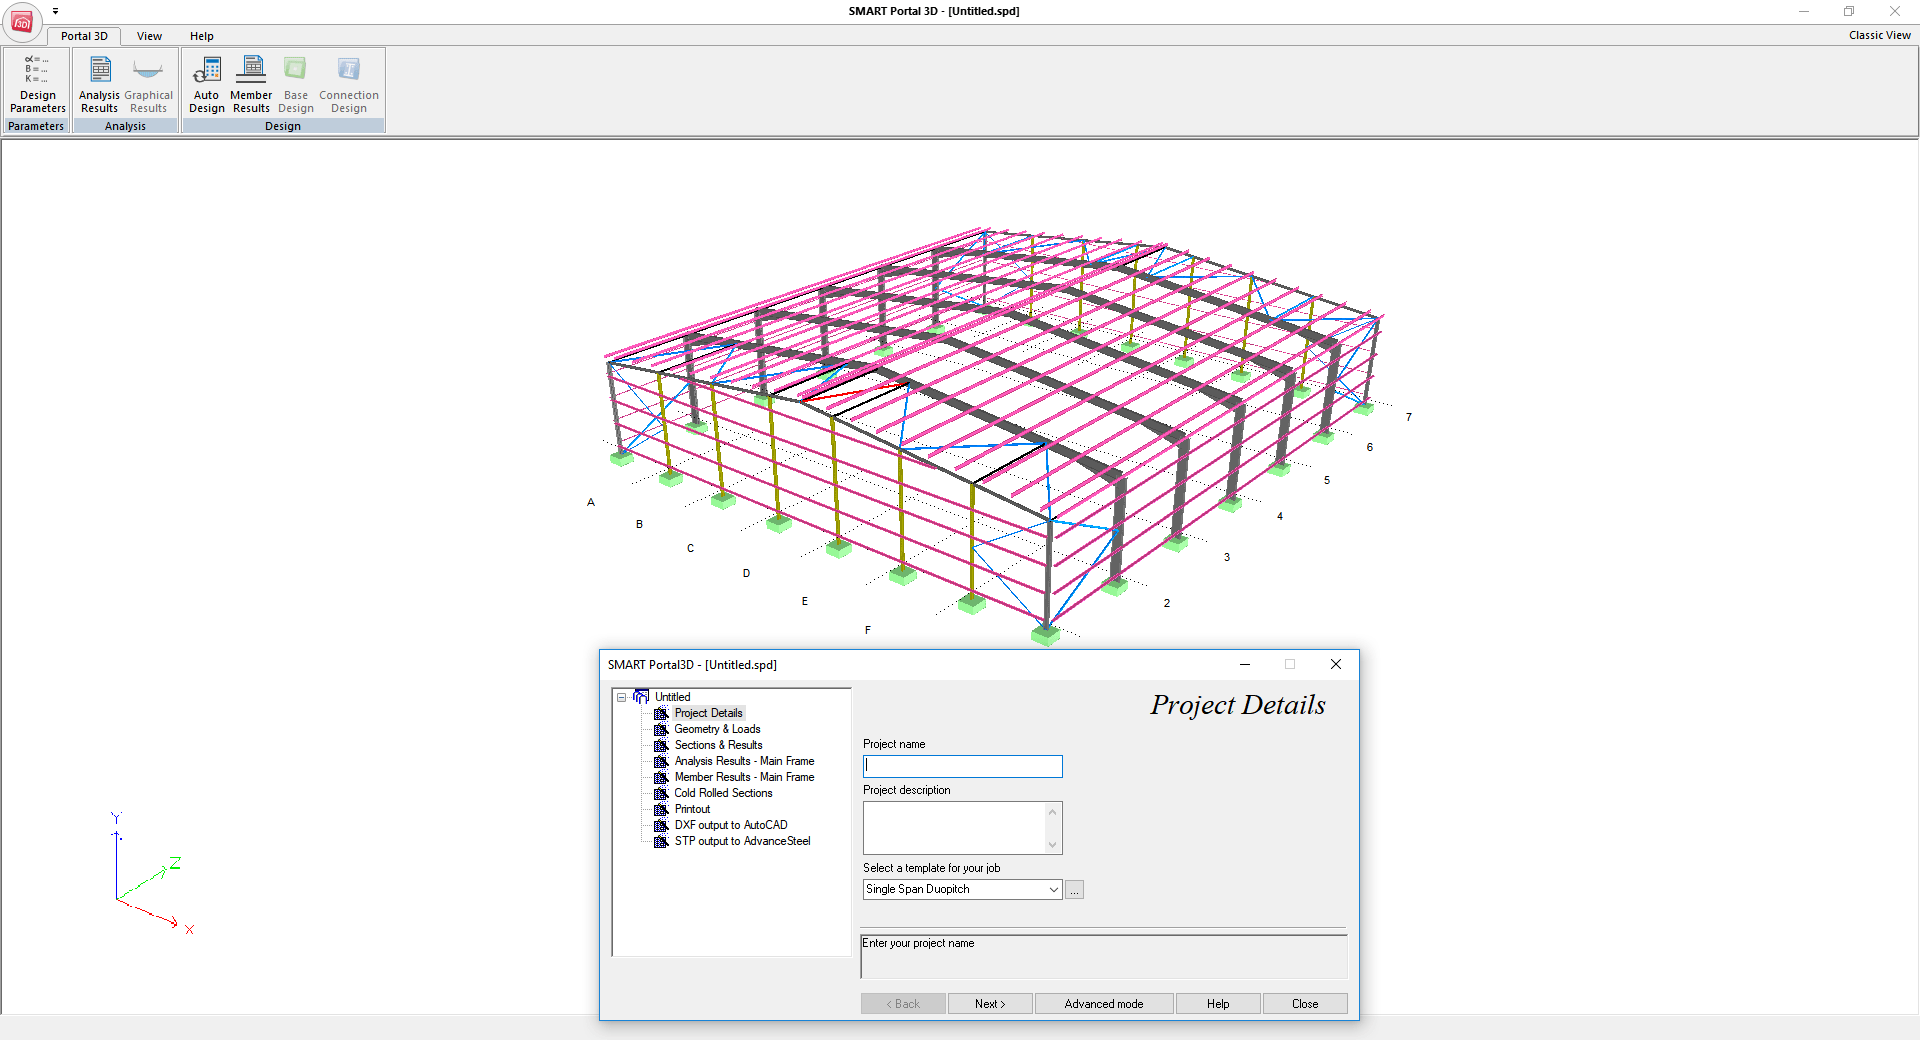Open Analysis Results in the ribbon
The height and width of the screenshot is (1040, 1920).
pos(99,84)
